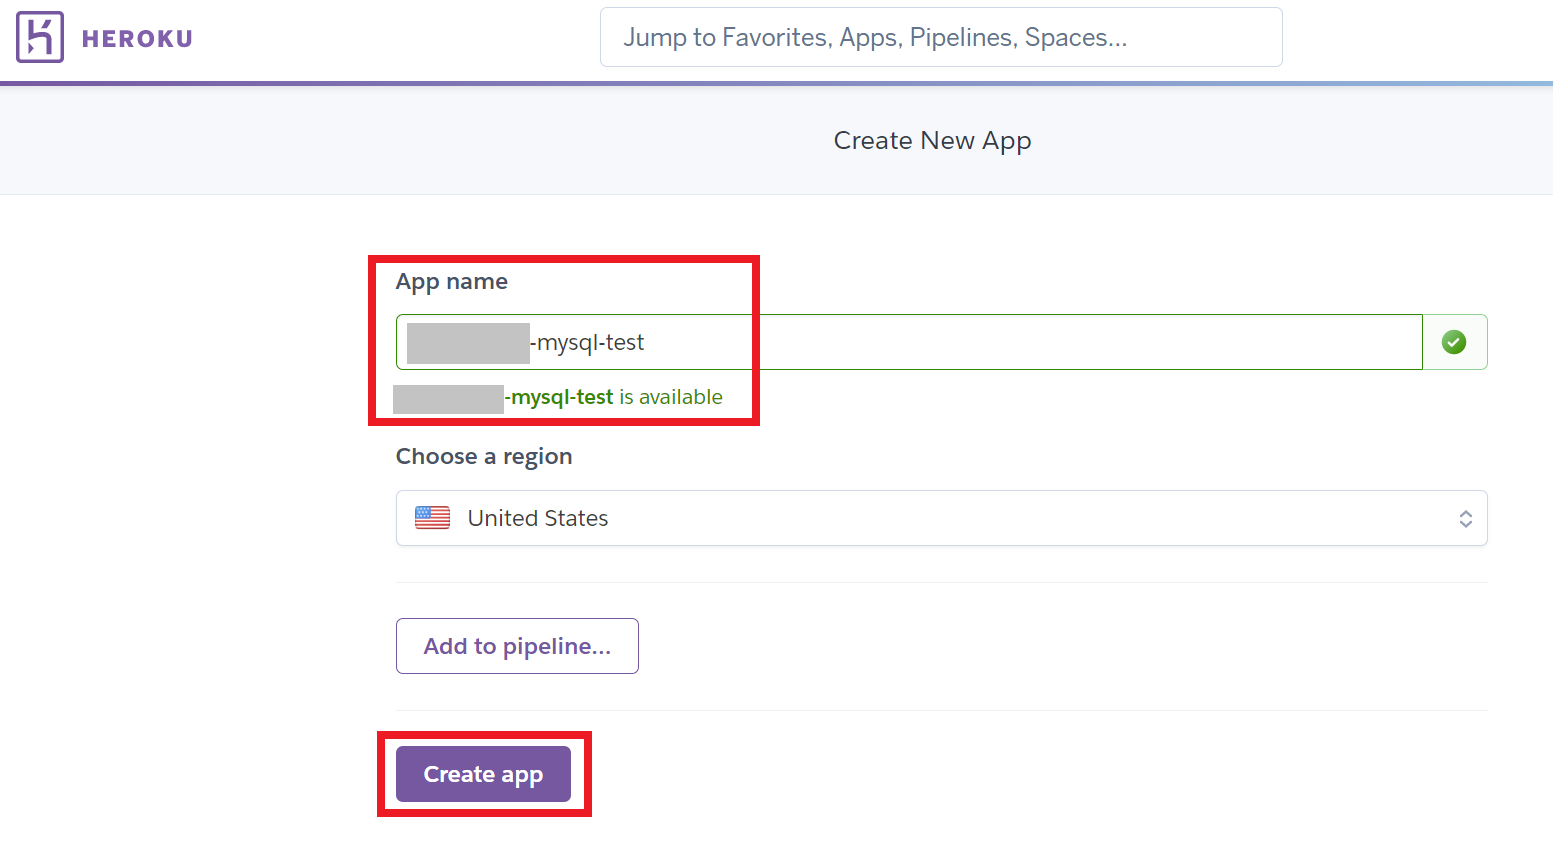Open the United States region dropdown
The width and height of the screenshot is (1553, 845).
(x=941, y=518)
